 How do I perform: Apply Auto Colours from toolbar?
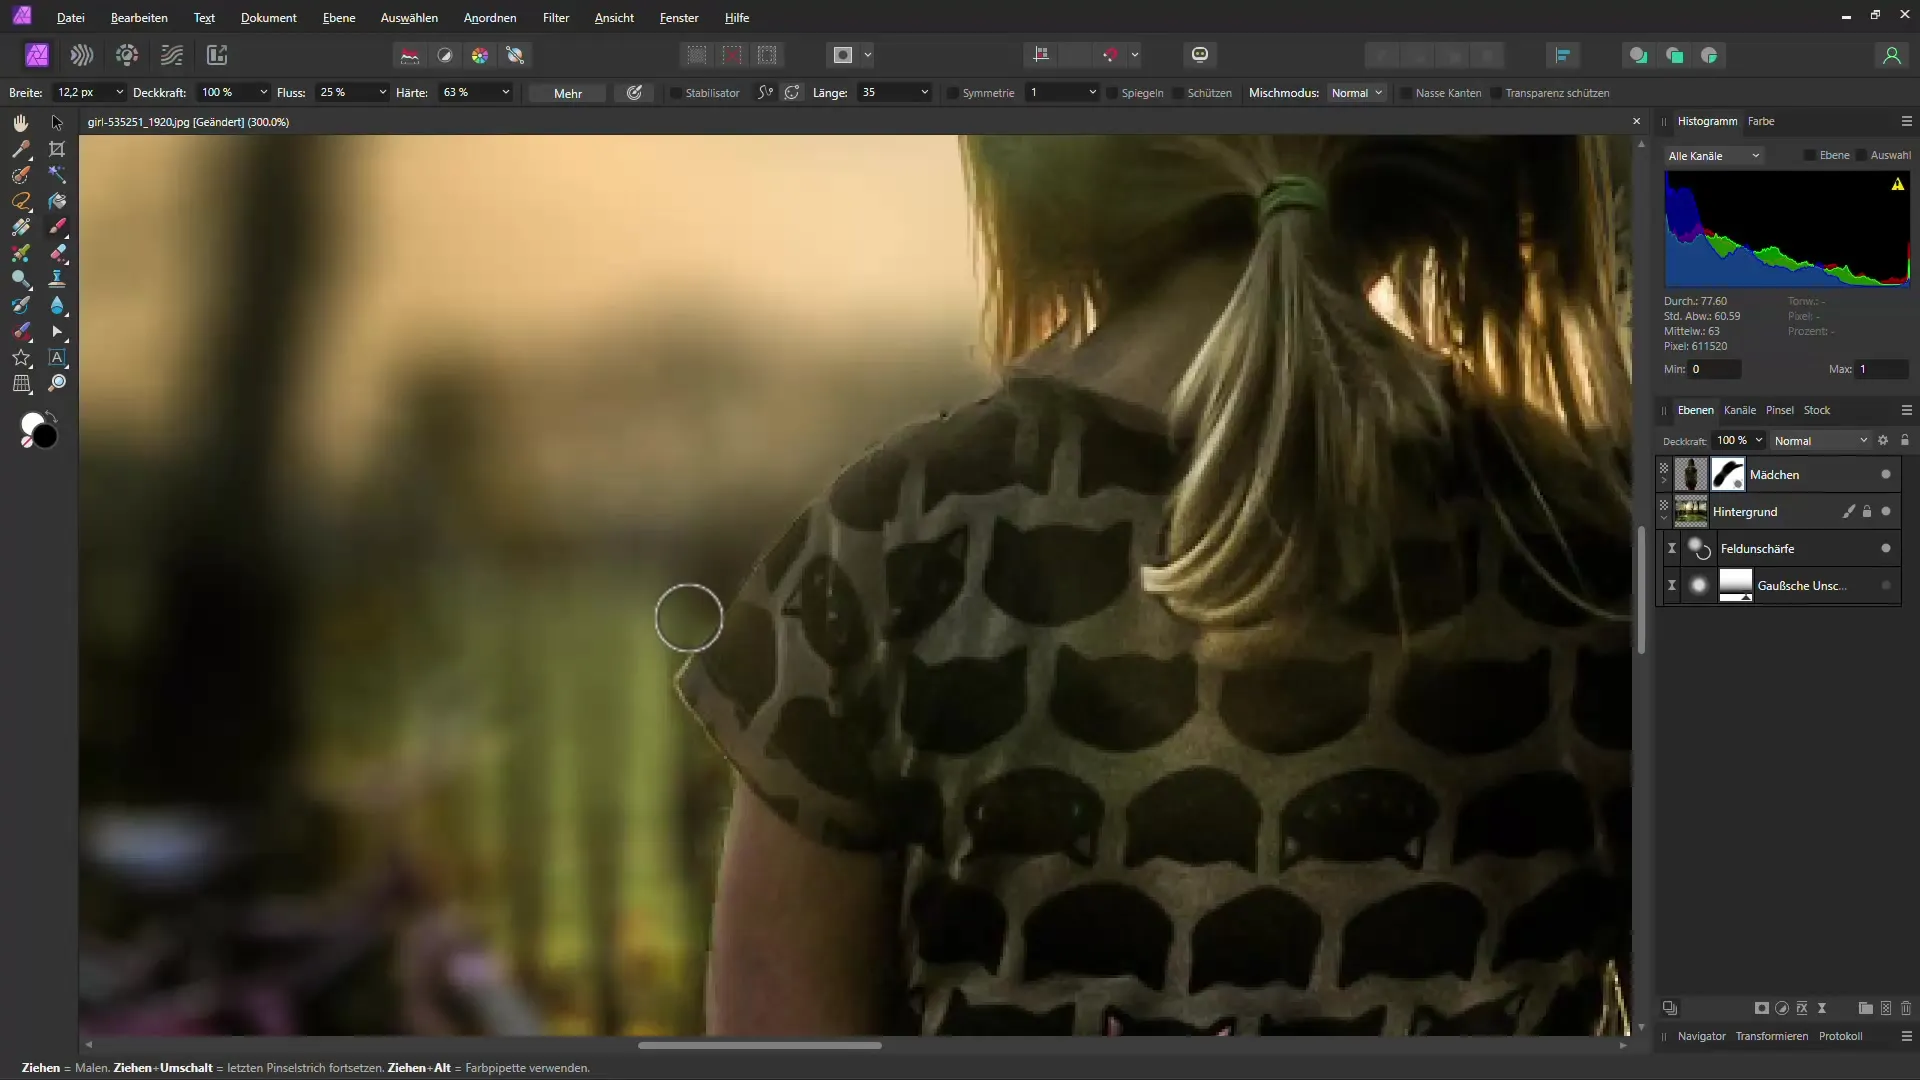click(x=480, y=55)
